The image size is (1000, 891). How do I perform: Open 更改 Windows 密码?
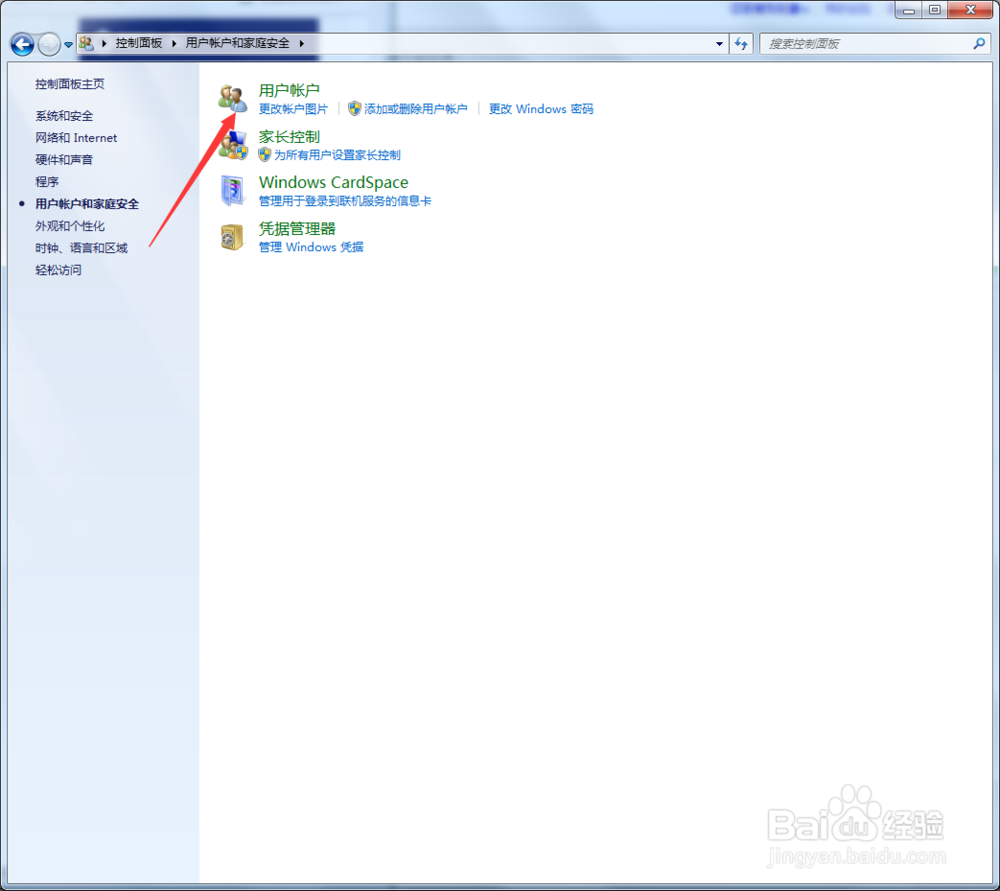[x=540, y=109]
